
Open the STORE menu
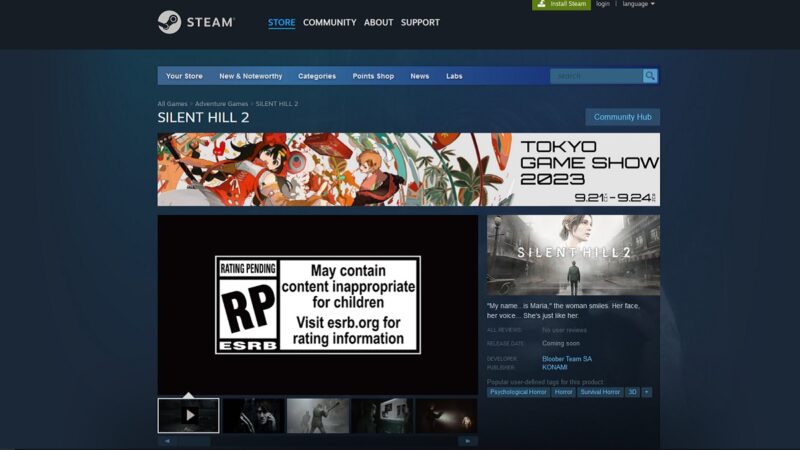pyautogui.click(x=282, y=22)
